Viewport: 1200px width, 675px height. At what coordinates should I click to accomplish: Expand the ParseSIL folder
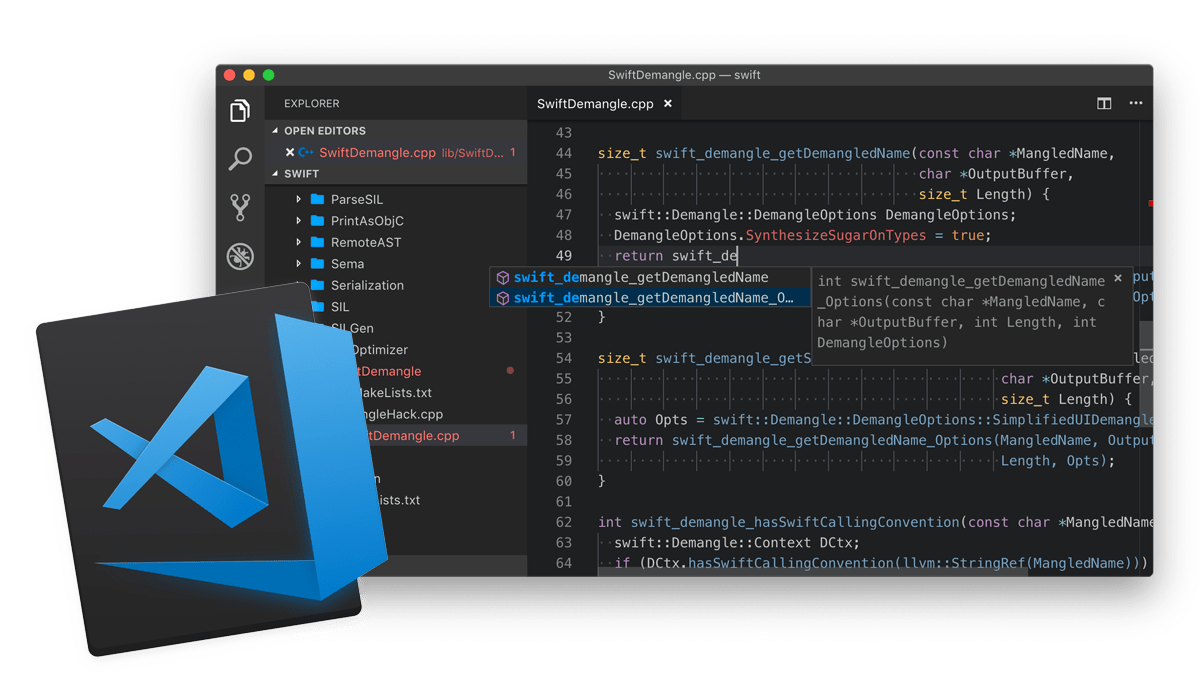(298, 199)
